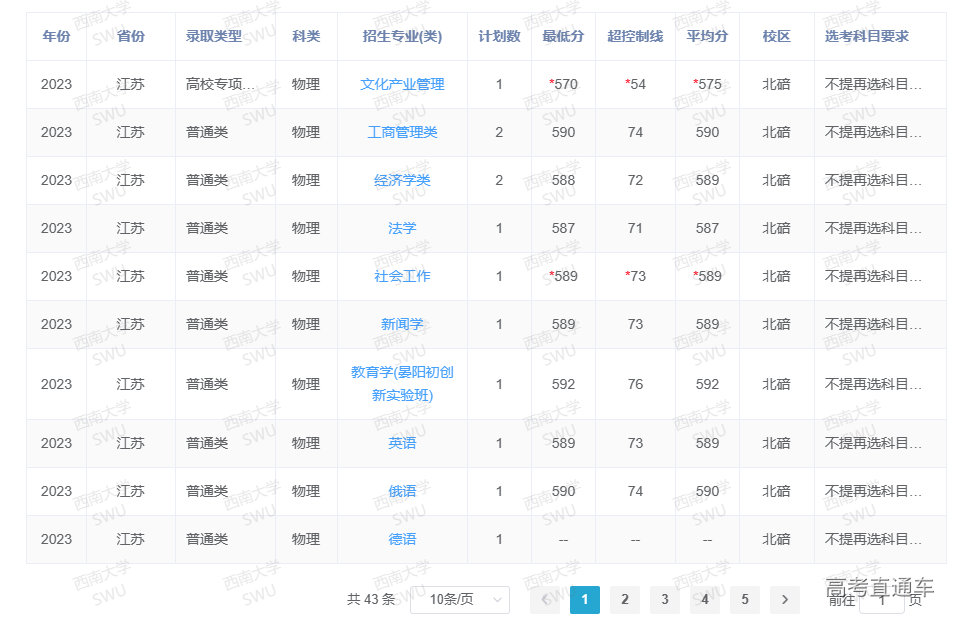Open page 5 of results
The width and height of the screenshot is (963, 627).
pos(745,599)
